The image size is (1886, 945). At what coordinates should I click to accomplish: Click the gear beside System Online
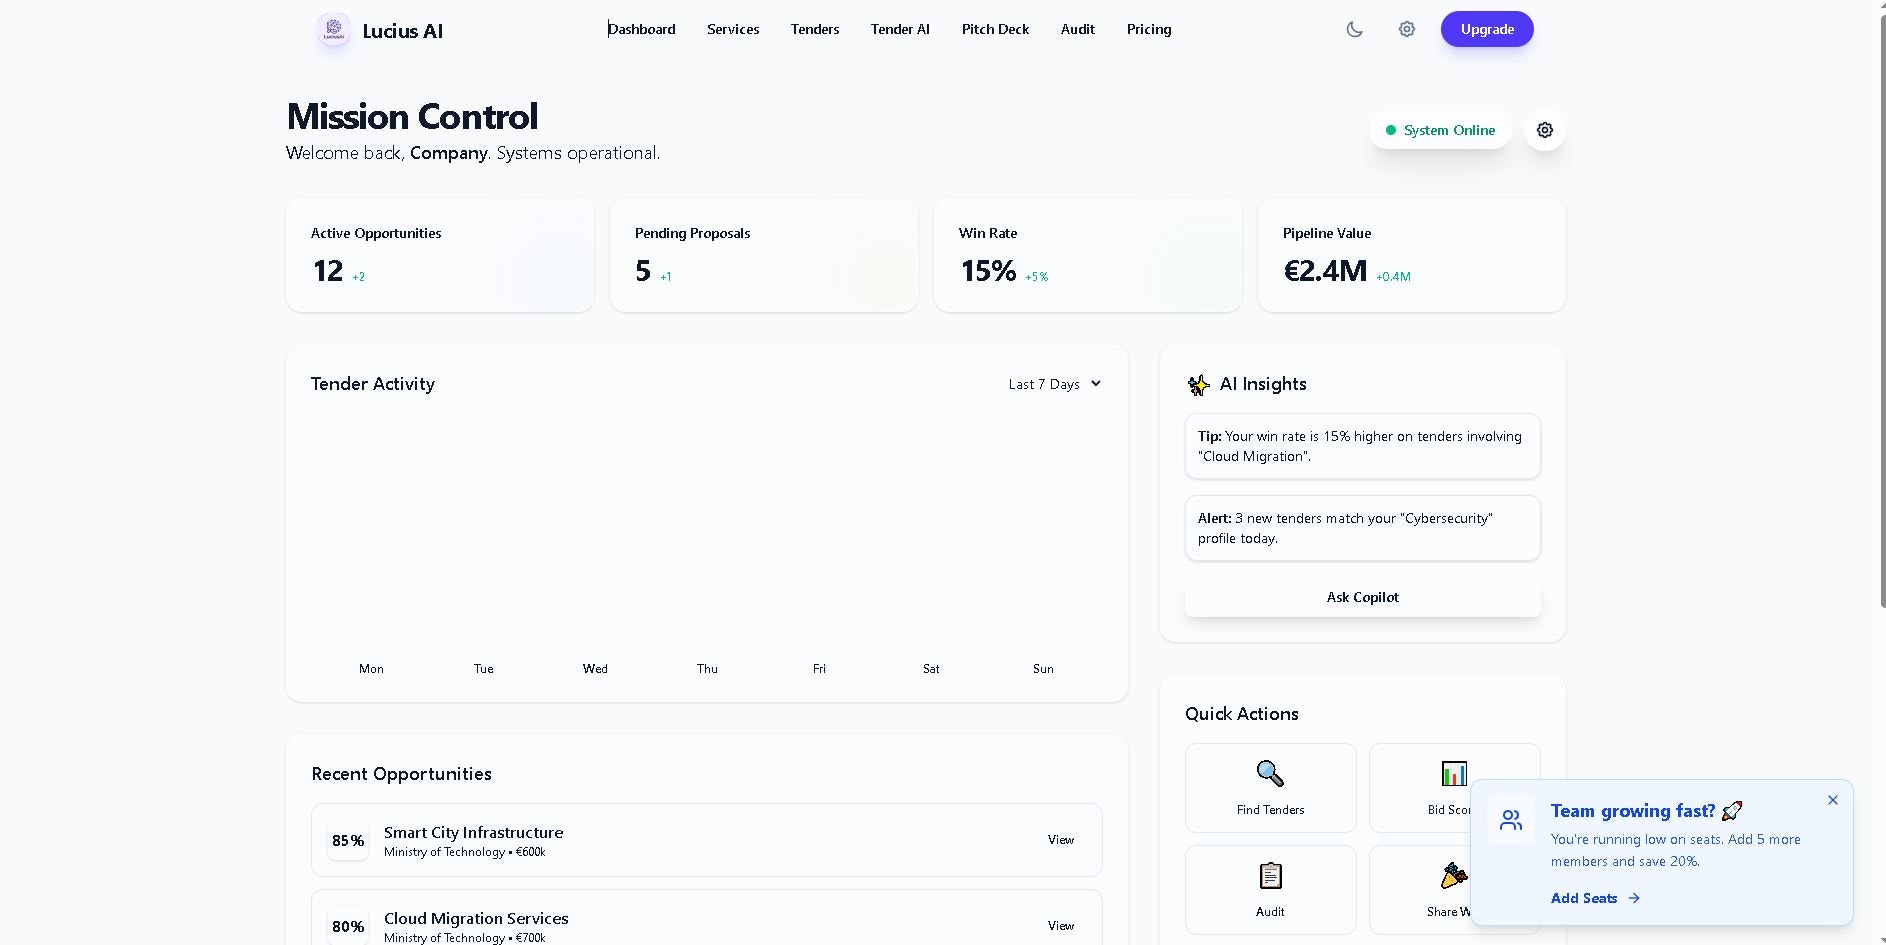[x=1543, y=130]
